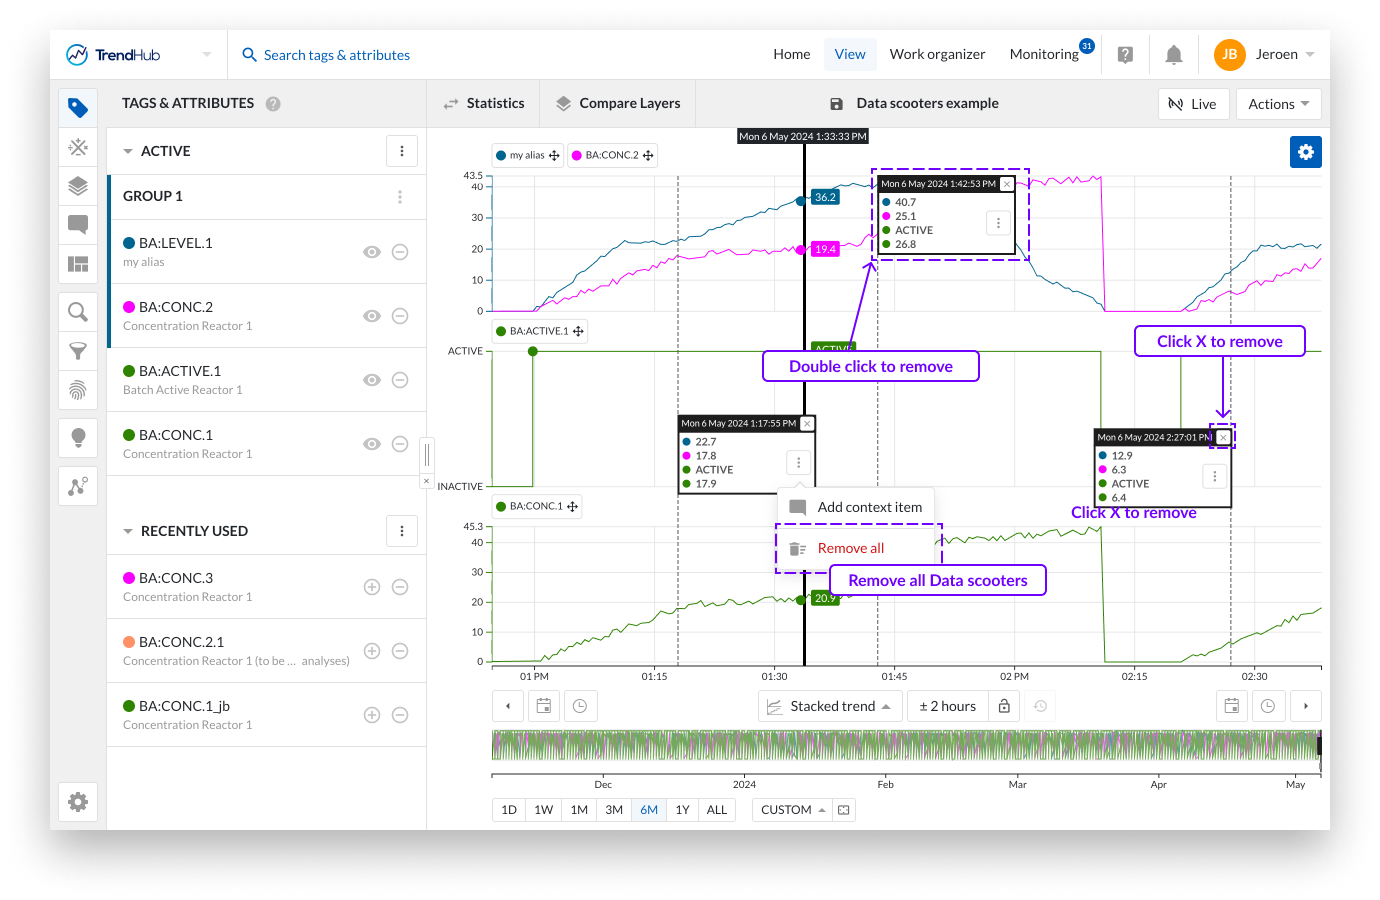
Task: Select the filter funnel sidebar icon
Action: click(78, 351)
